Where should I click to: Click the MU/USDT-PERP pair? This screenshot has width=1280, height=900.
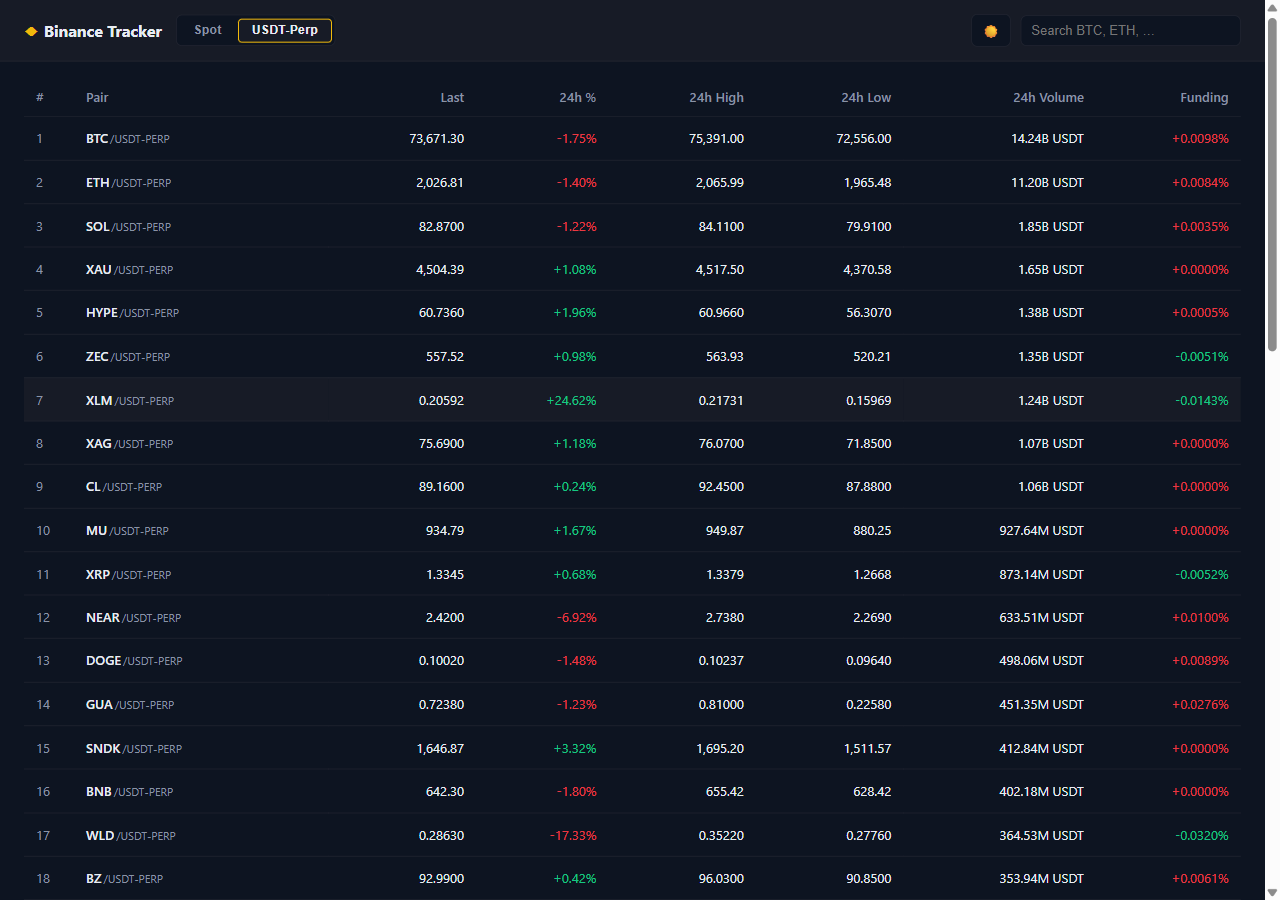pyautogui.click(x=127, y=531)
